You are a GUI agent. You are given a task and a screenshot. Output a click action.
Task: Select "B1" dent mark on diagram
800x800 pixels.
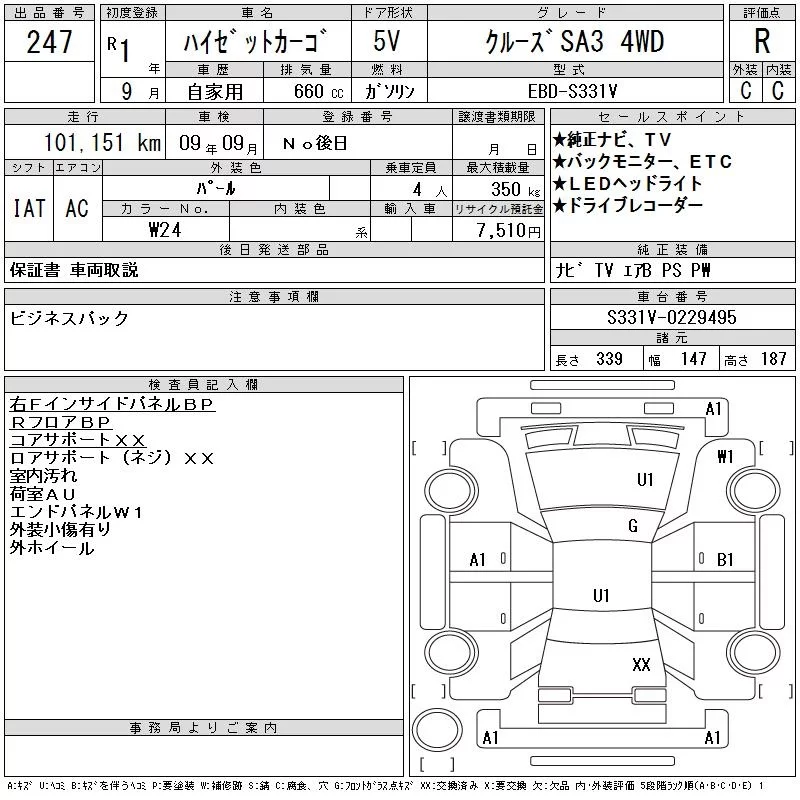pyautogui.click(x=725, y=560)
